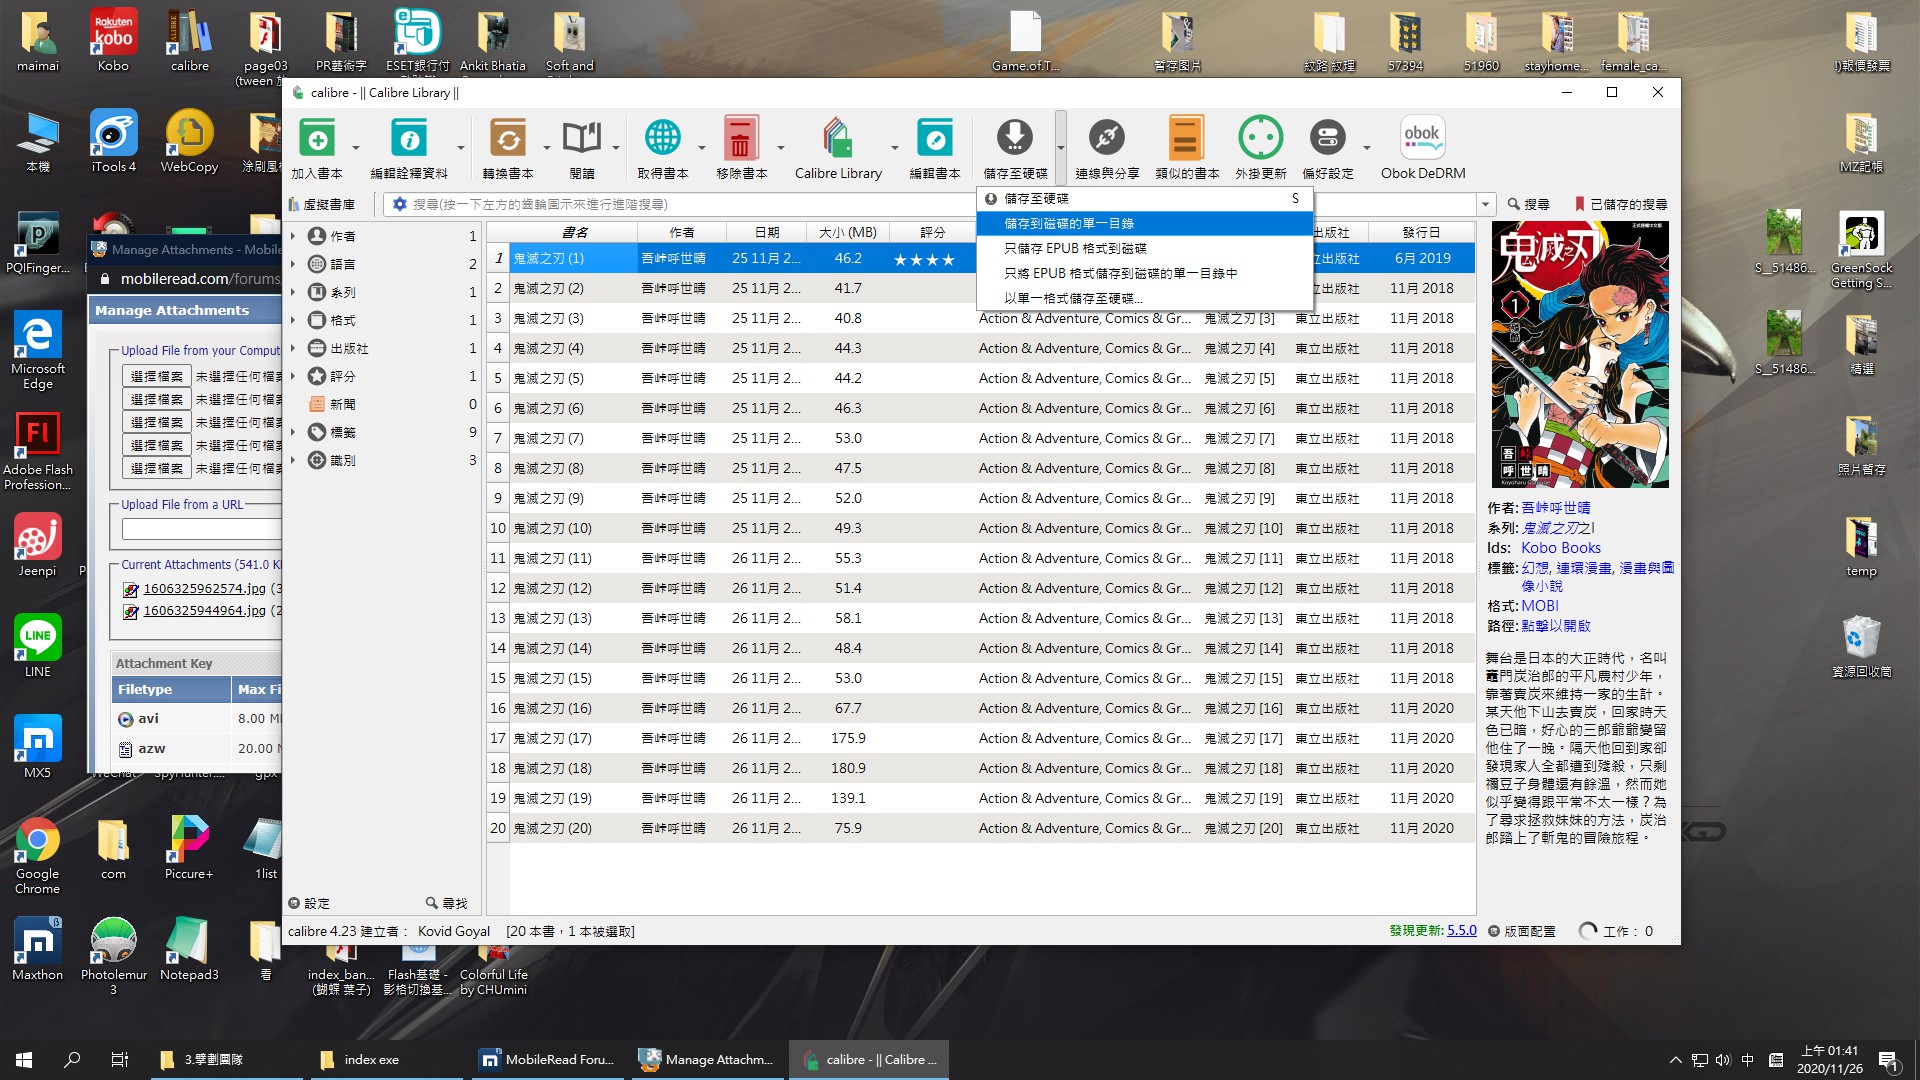
Task: Click the Convert books (轉換書本) icon
Action: tap(507, 140)
